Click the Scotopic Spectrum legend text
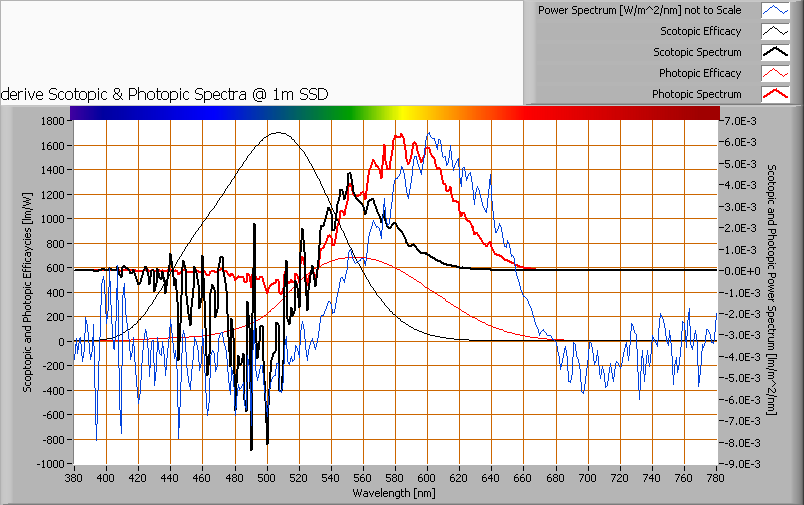Image resolution: width=804 pixels, height=505 pixels. click(697, 52)
